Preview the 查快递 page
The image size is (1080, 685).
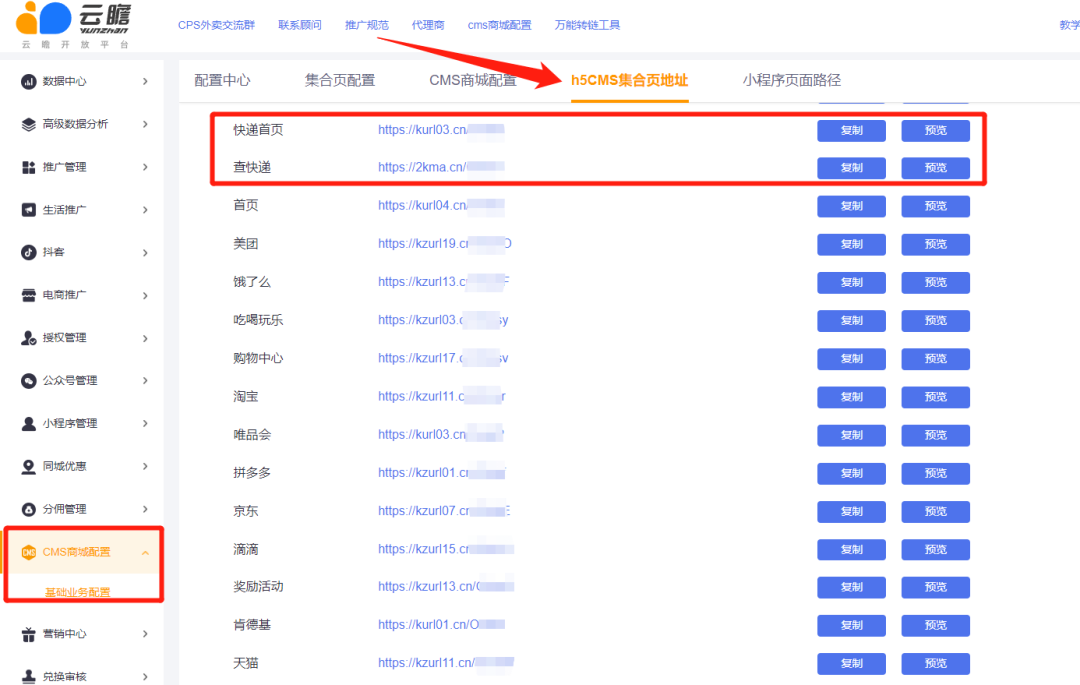935,168
